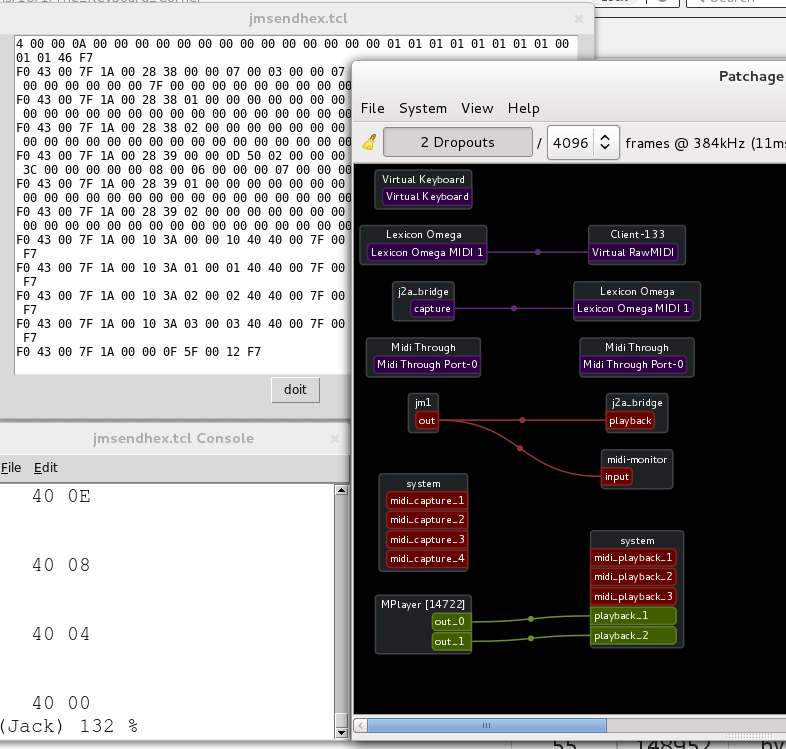Click the Client-133 module title
The width and height of the screenshot is (786, 749).
click(637, 234)
